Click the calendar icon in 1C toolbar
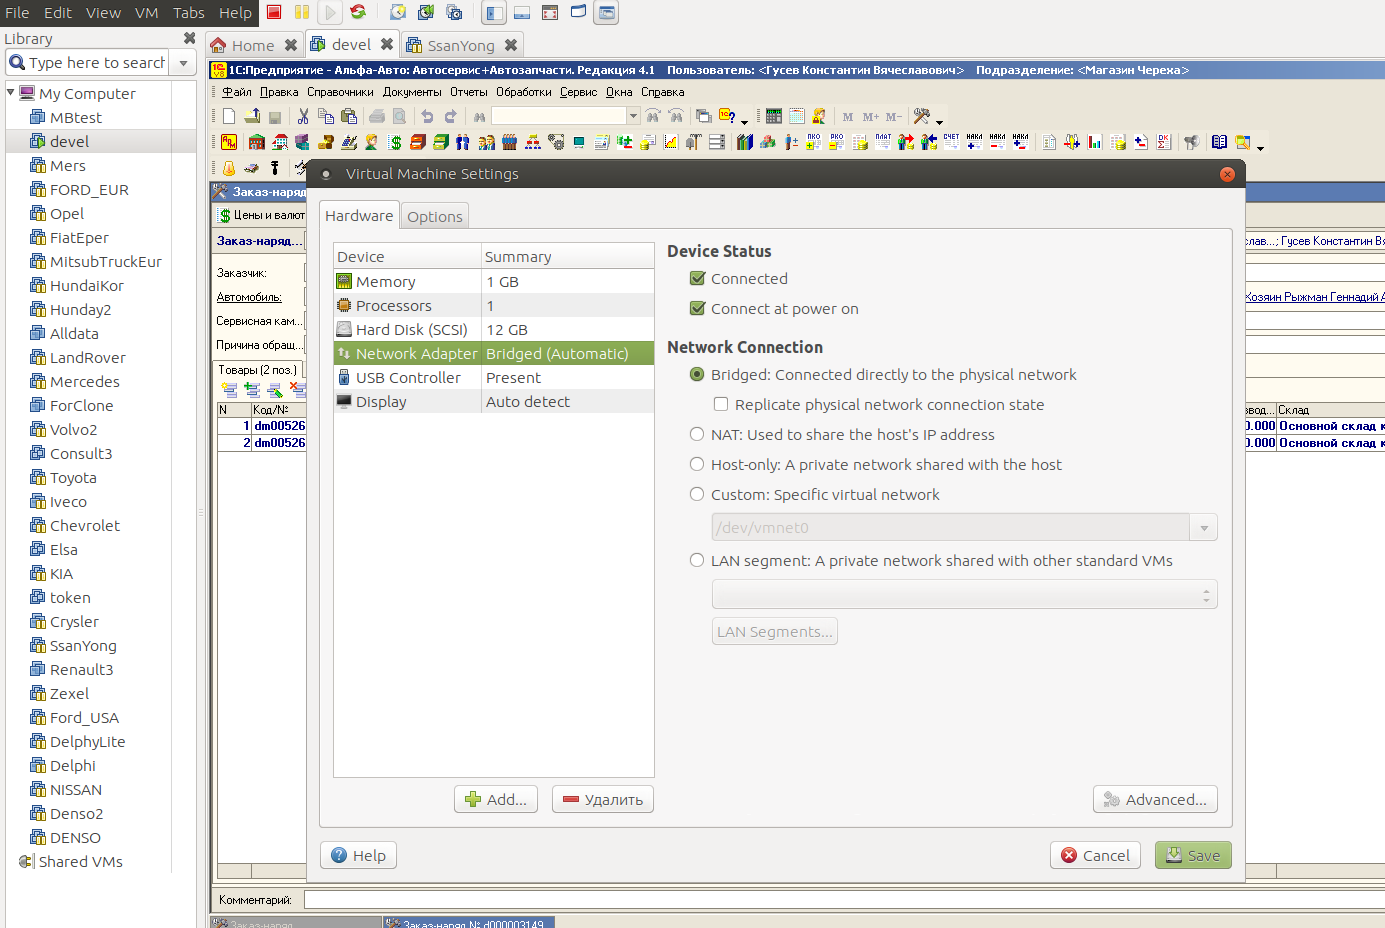Image resolution: width=1385 pixels, height=928 pixels. coord(797,116)
